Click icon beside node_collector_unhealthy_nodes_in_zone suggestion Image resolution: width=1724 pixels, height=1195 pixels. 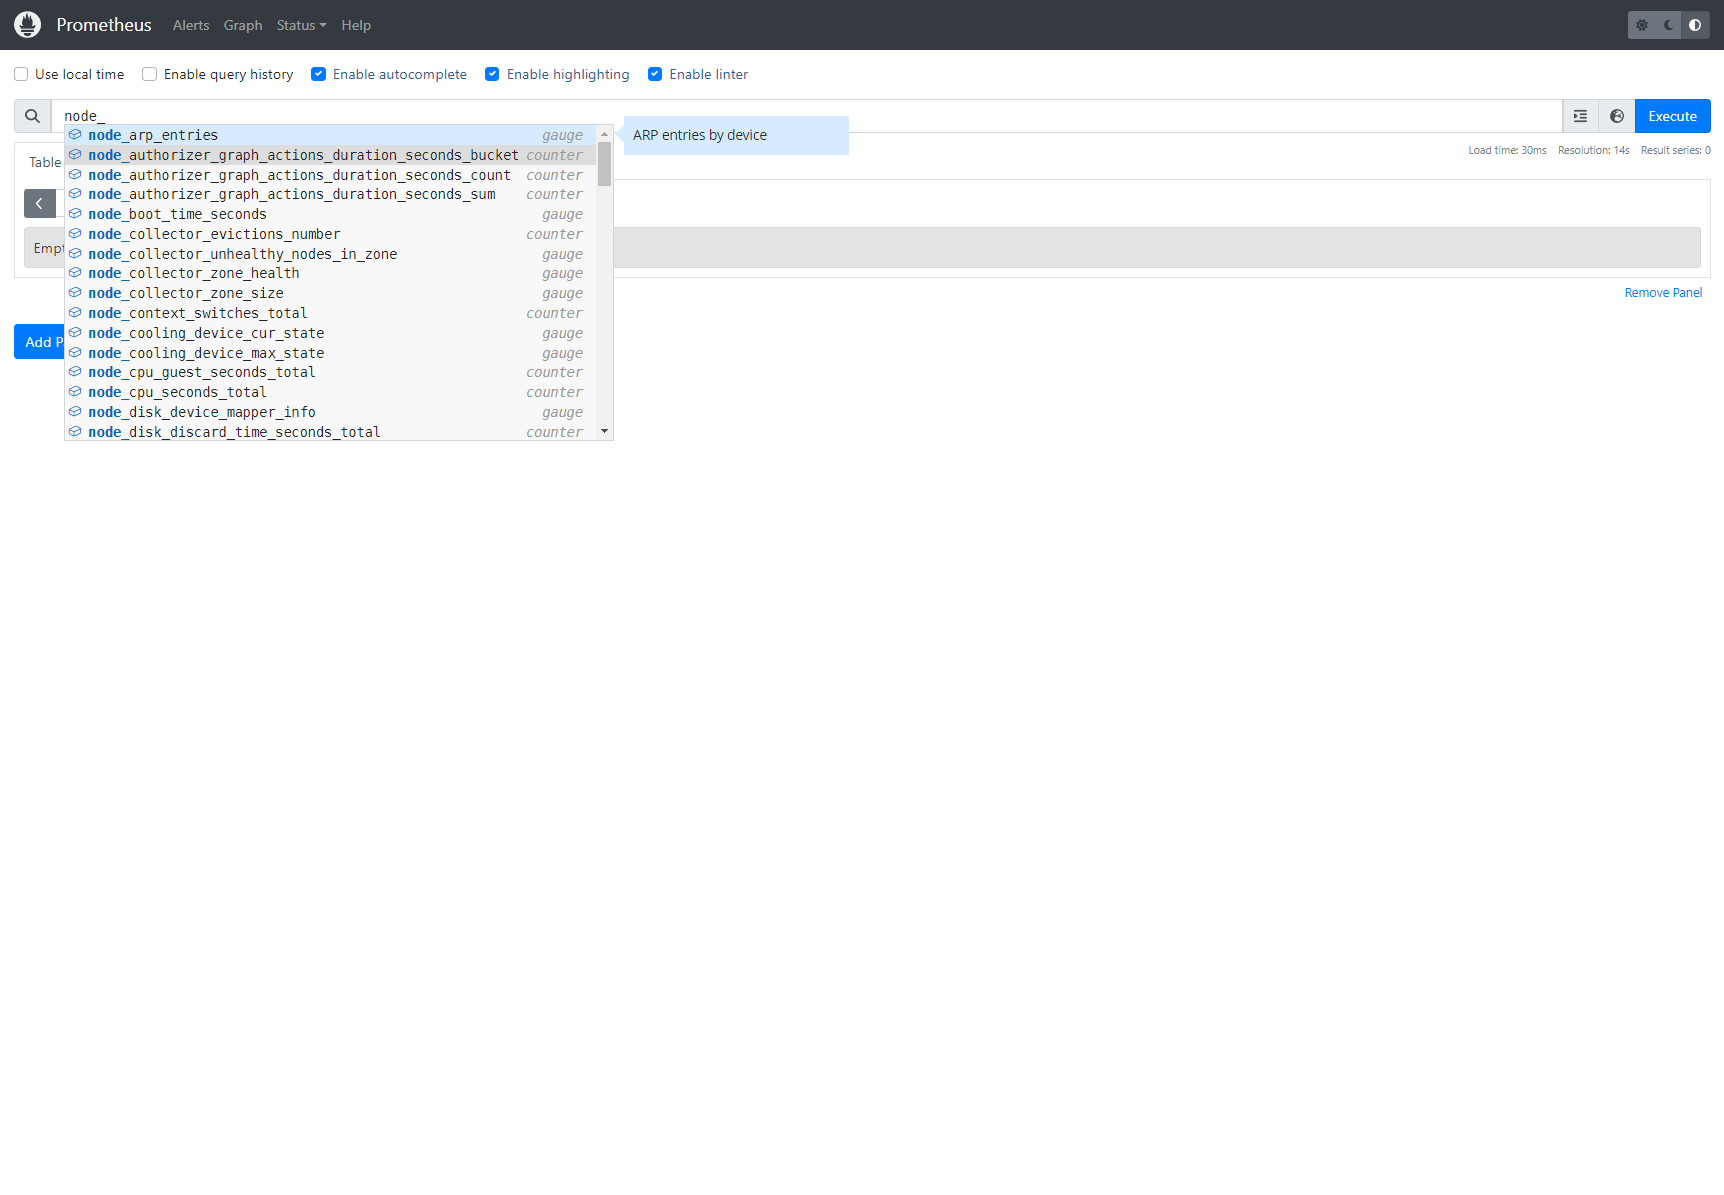[75, 254]
